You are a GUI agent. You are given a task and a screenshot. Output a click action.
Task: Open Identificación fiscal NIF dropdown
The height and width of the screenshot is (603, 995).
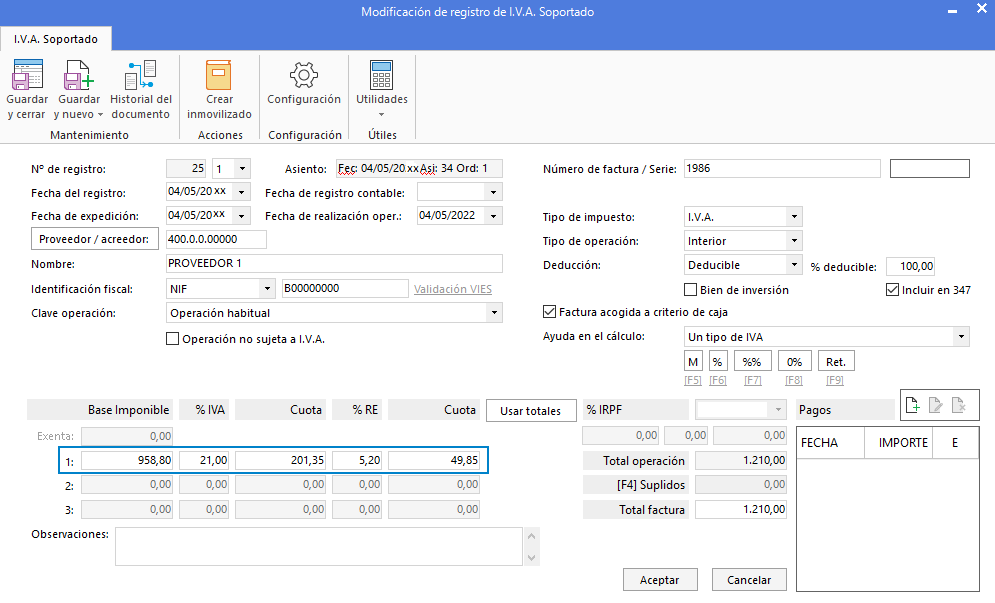267,288
